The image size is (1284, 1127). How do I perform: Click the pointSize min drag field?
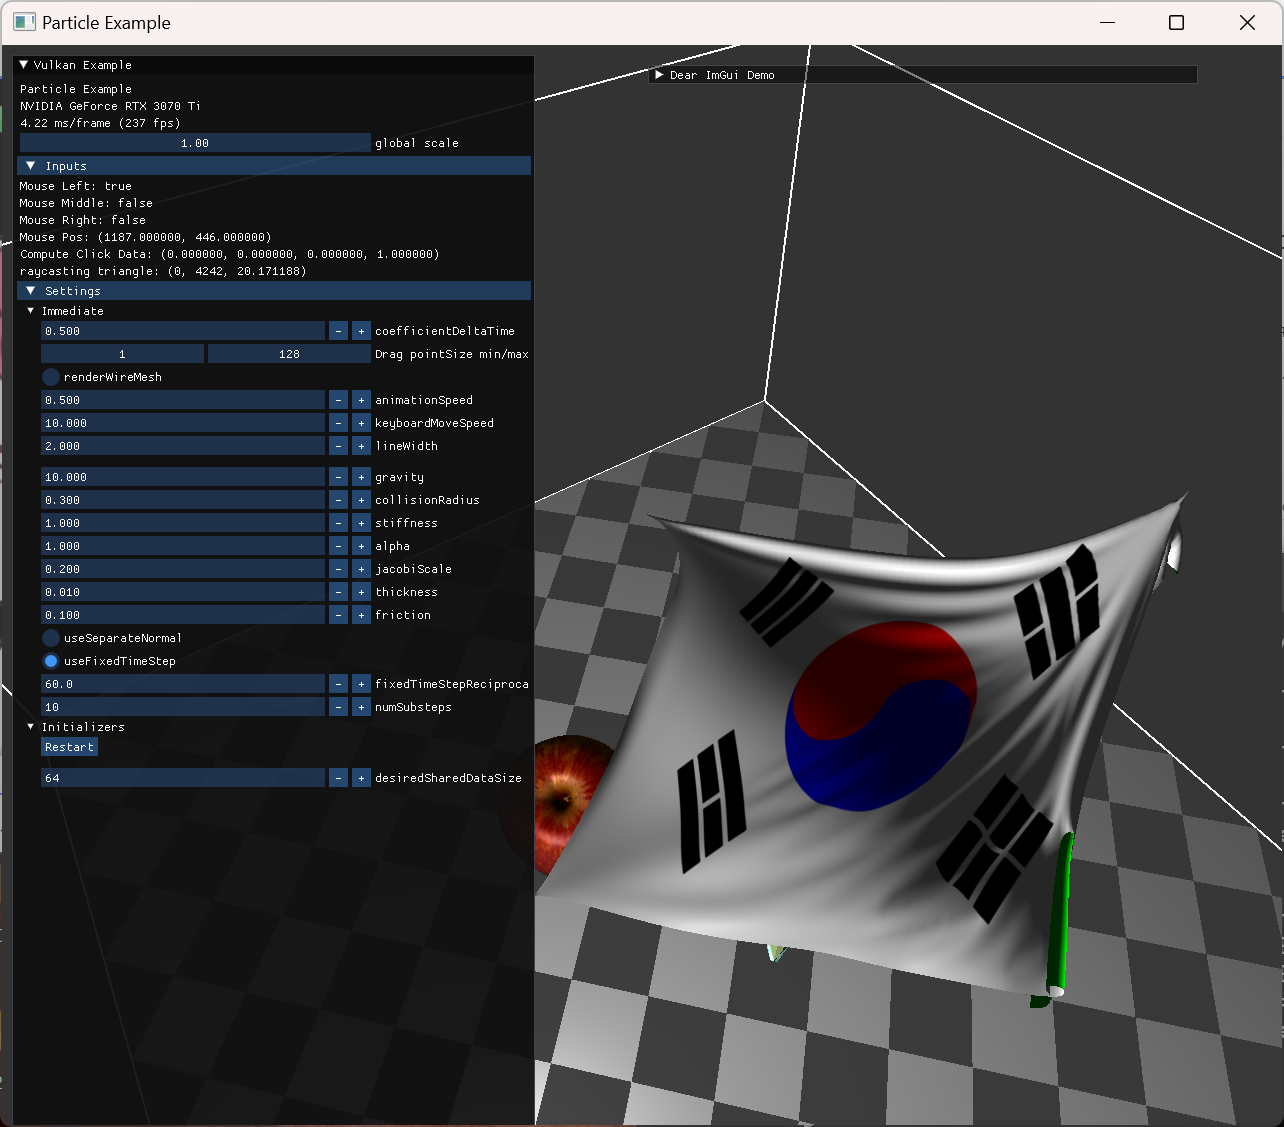[122, 354]
